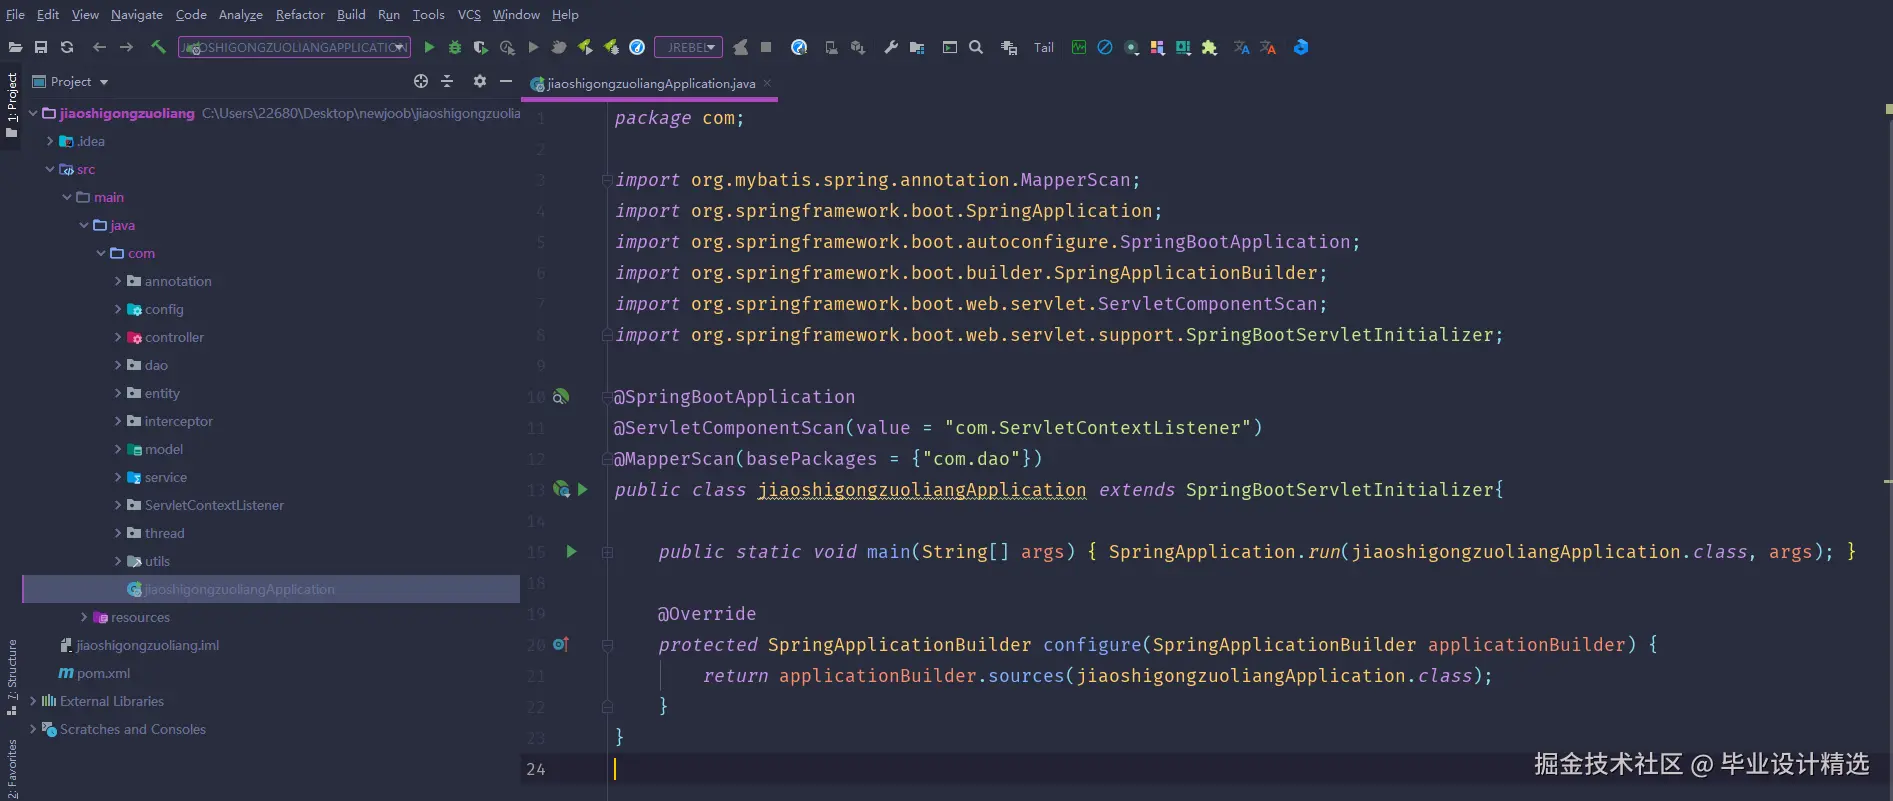
Task: Click the blue bird icon in toolbar
Action: [1301, 47]
